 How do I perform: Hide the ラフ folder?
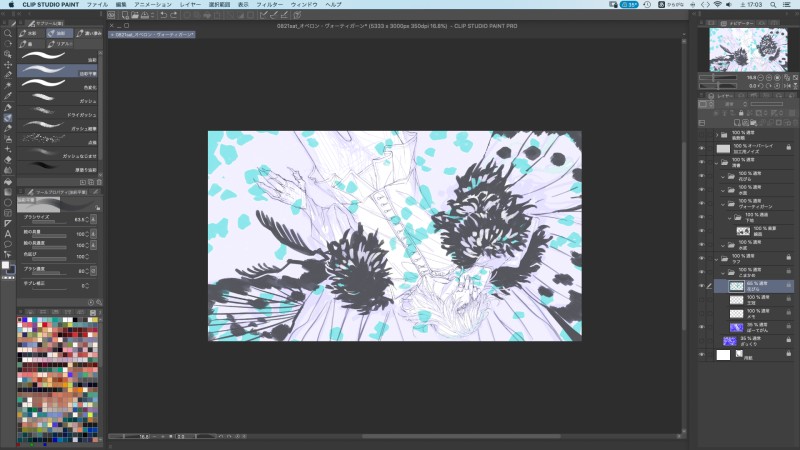point(702,259)
